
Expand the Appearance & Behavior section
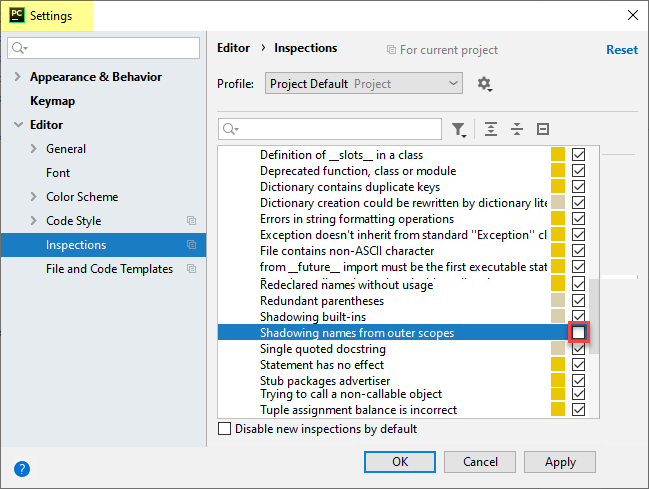(x=18, y=77)
